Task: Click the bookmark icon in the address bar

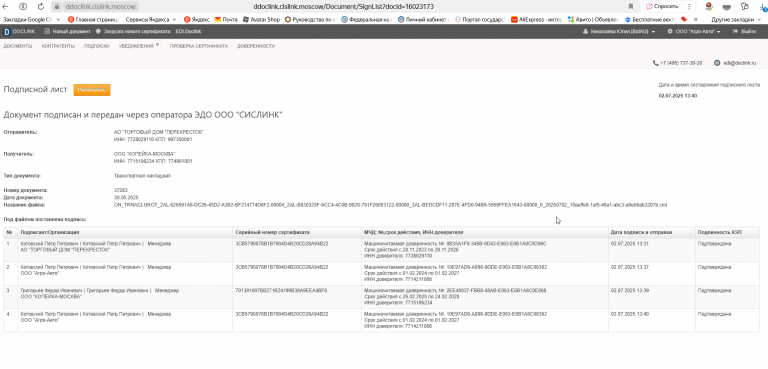Action: (630, 6)
